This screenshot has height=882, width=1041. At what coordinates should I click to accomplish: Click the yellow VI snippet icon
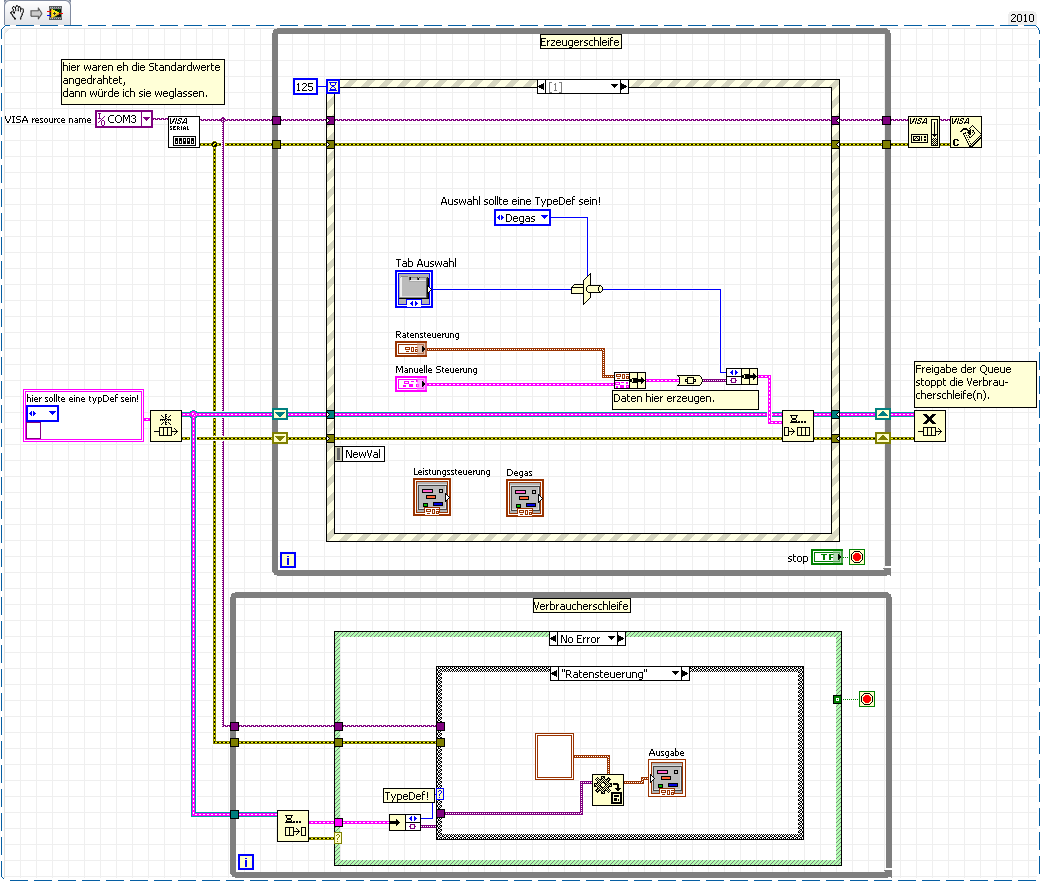click(55, 13)
